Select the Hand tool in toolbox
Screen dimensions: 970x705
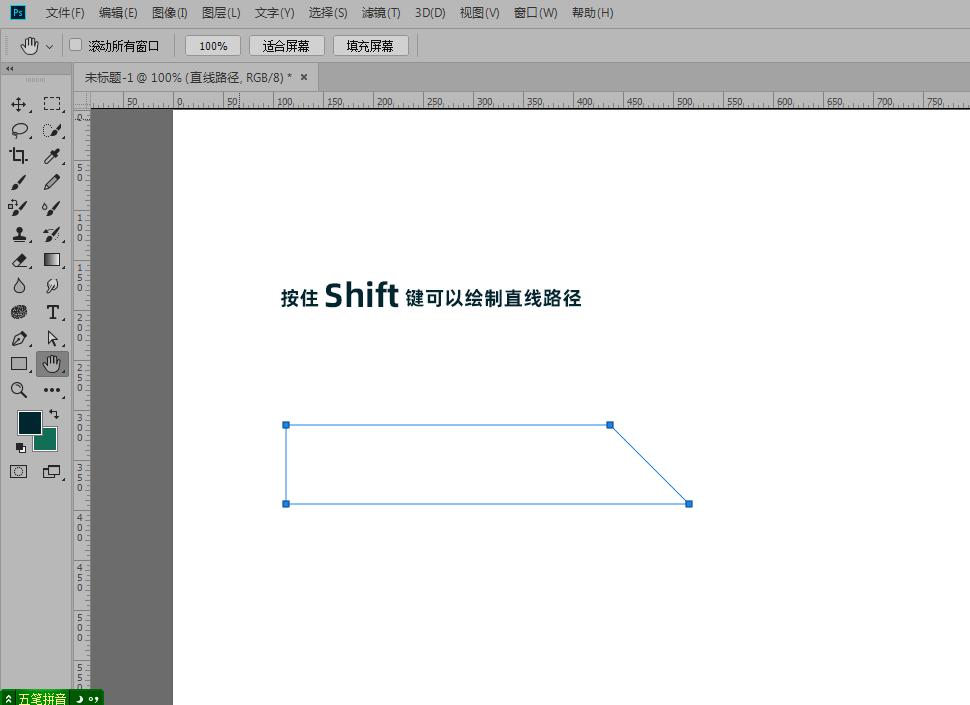[x=52, y=364]
